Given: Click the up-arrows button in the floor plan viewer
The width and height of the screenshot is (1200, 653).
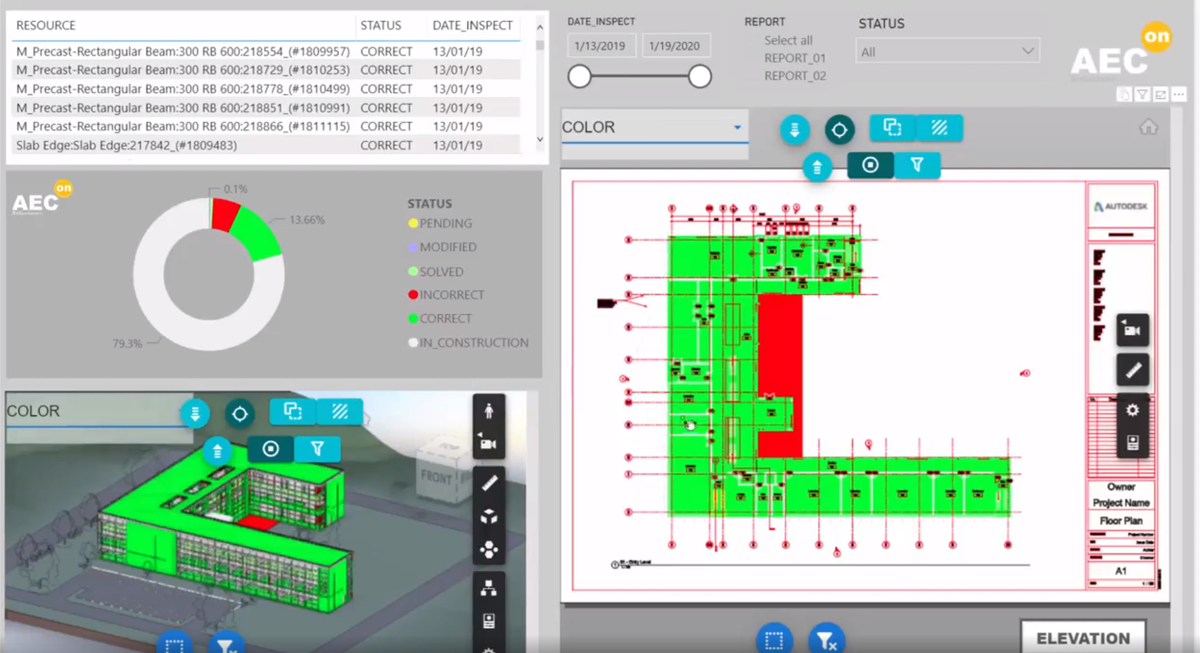Looking at the screenshot, I should coord(817,166).
